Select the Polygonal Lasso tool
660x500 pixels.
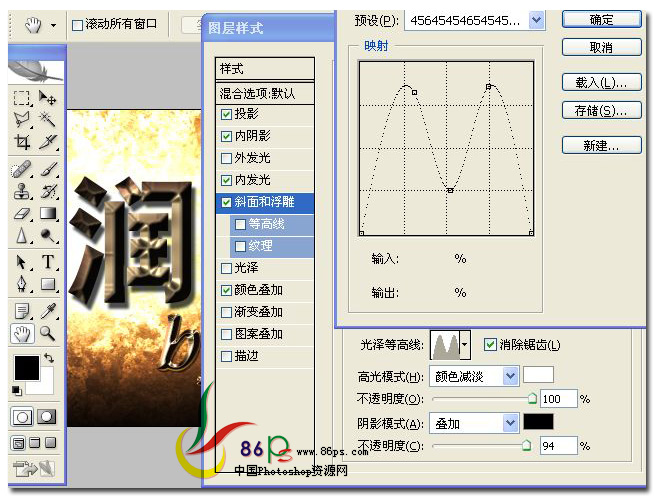(x=21, y=120)
